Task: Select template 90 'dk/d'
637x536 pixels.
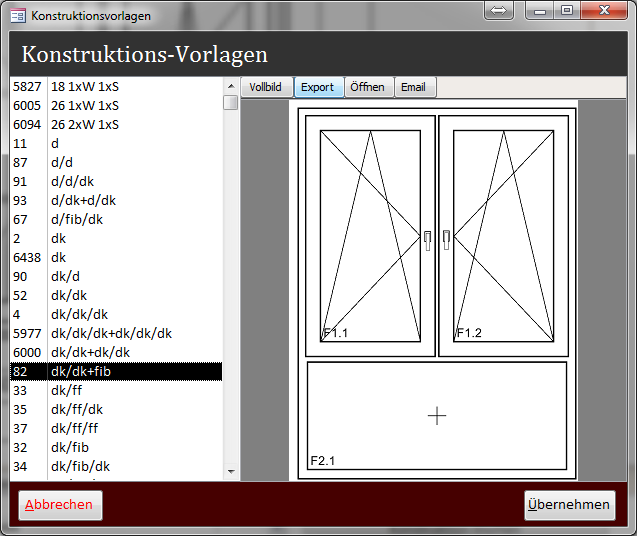Action: (116, 276)
